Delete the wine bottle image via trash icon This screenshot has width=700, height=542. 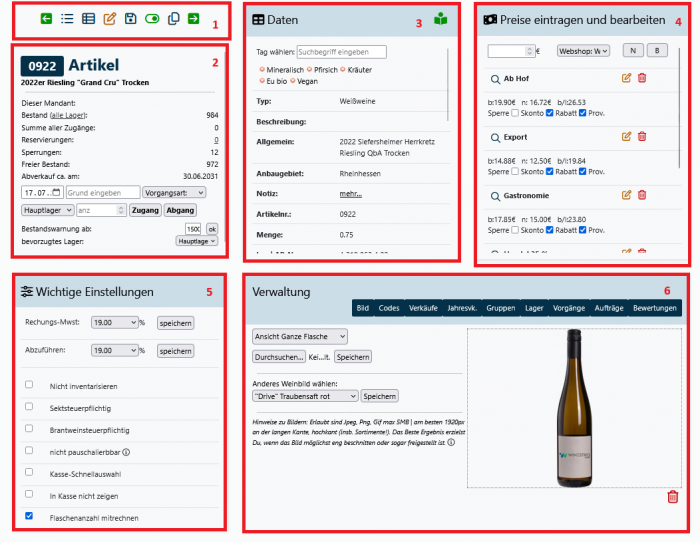point(672,497)
